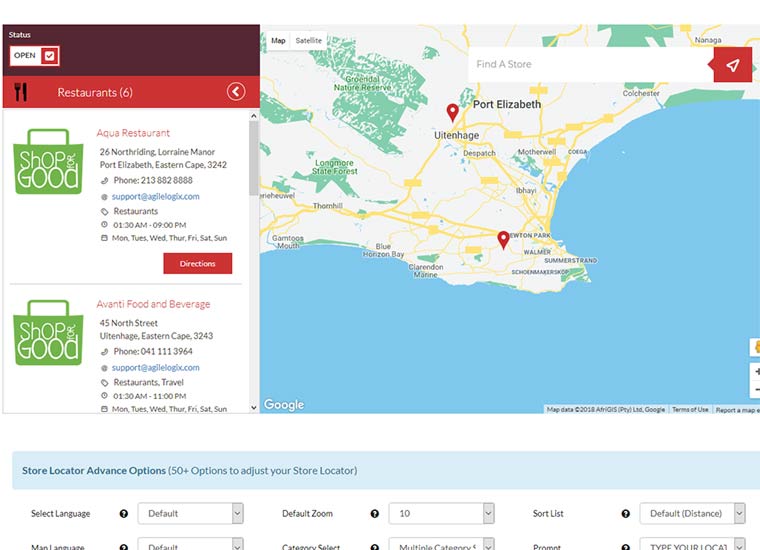Image resolution: width=760 pixels, height=550 pixels.
Task: Click the store list scrollbar up arrow
Action: 253,116
